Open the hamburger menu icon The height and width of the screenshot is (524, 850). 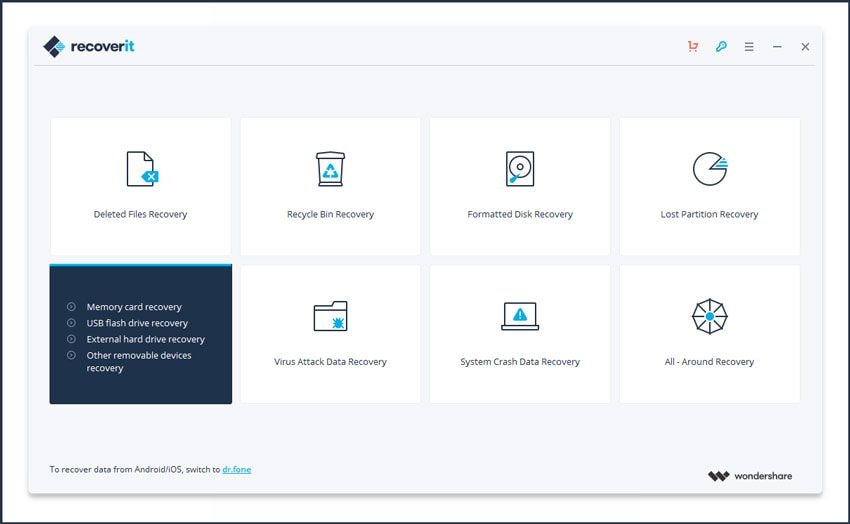pos(749,47)
